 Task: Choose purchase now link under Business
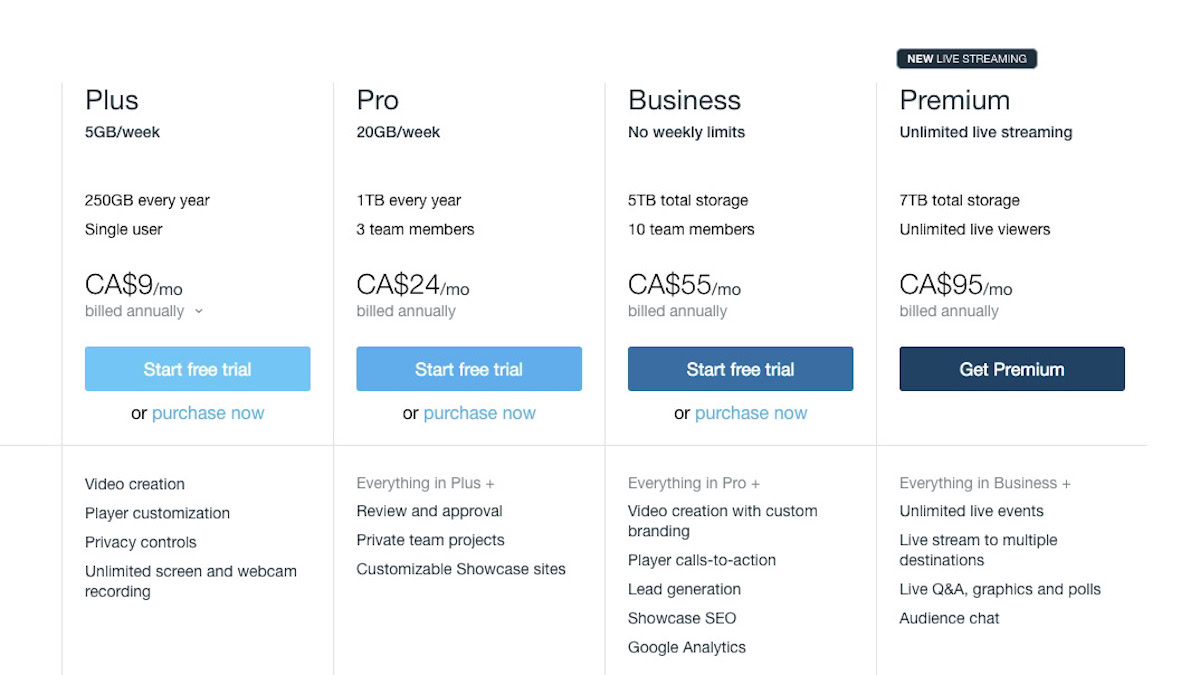click(750, 413)
